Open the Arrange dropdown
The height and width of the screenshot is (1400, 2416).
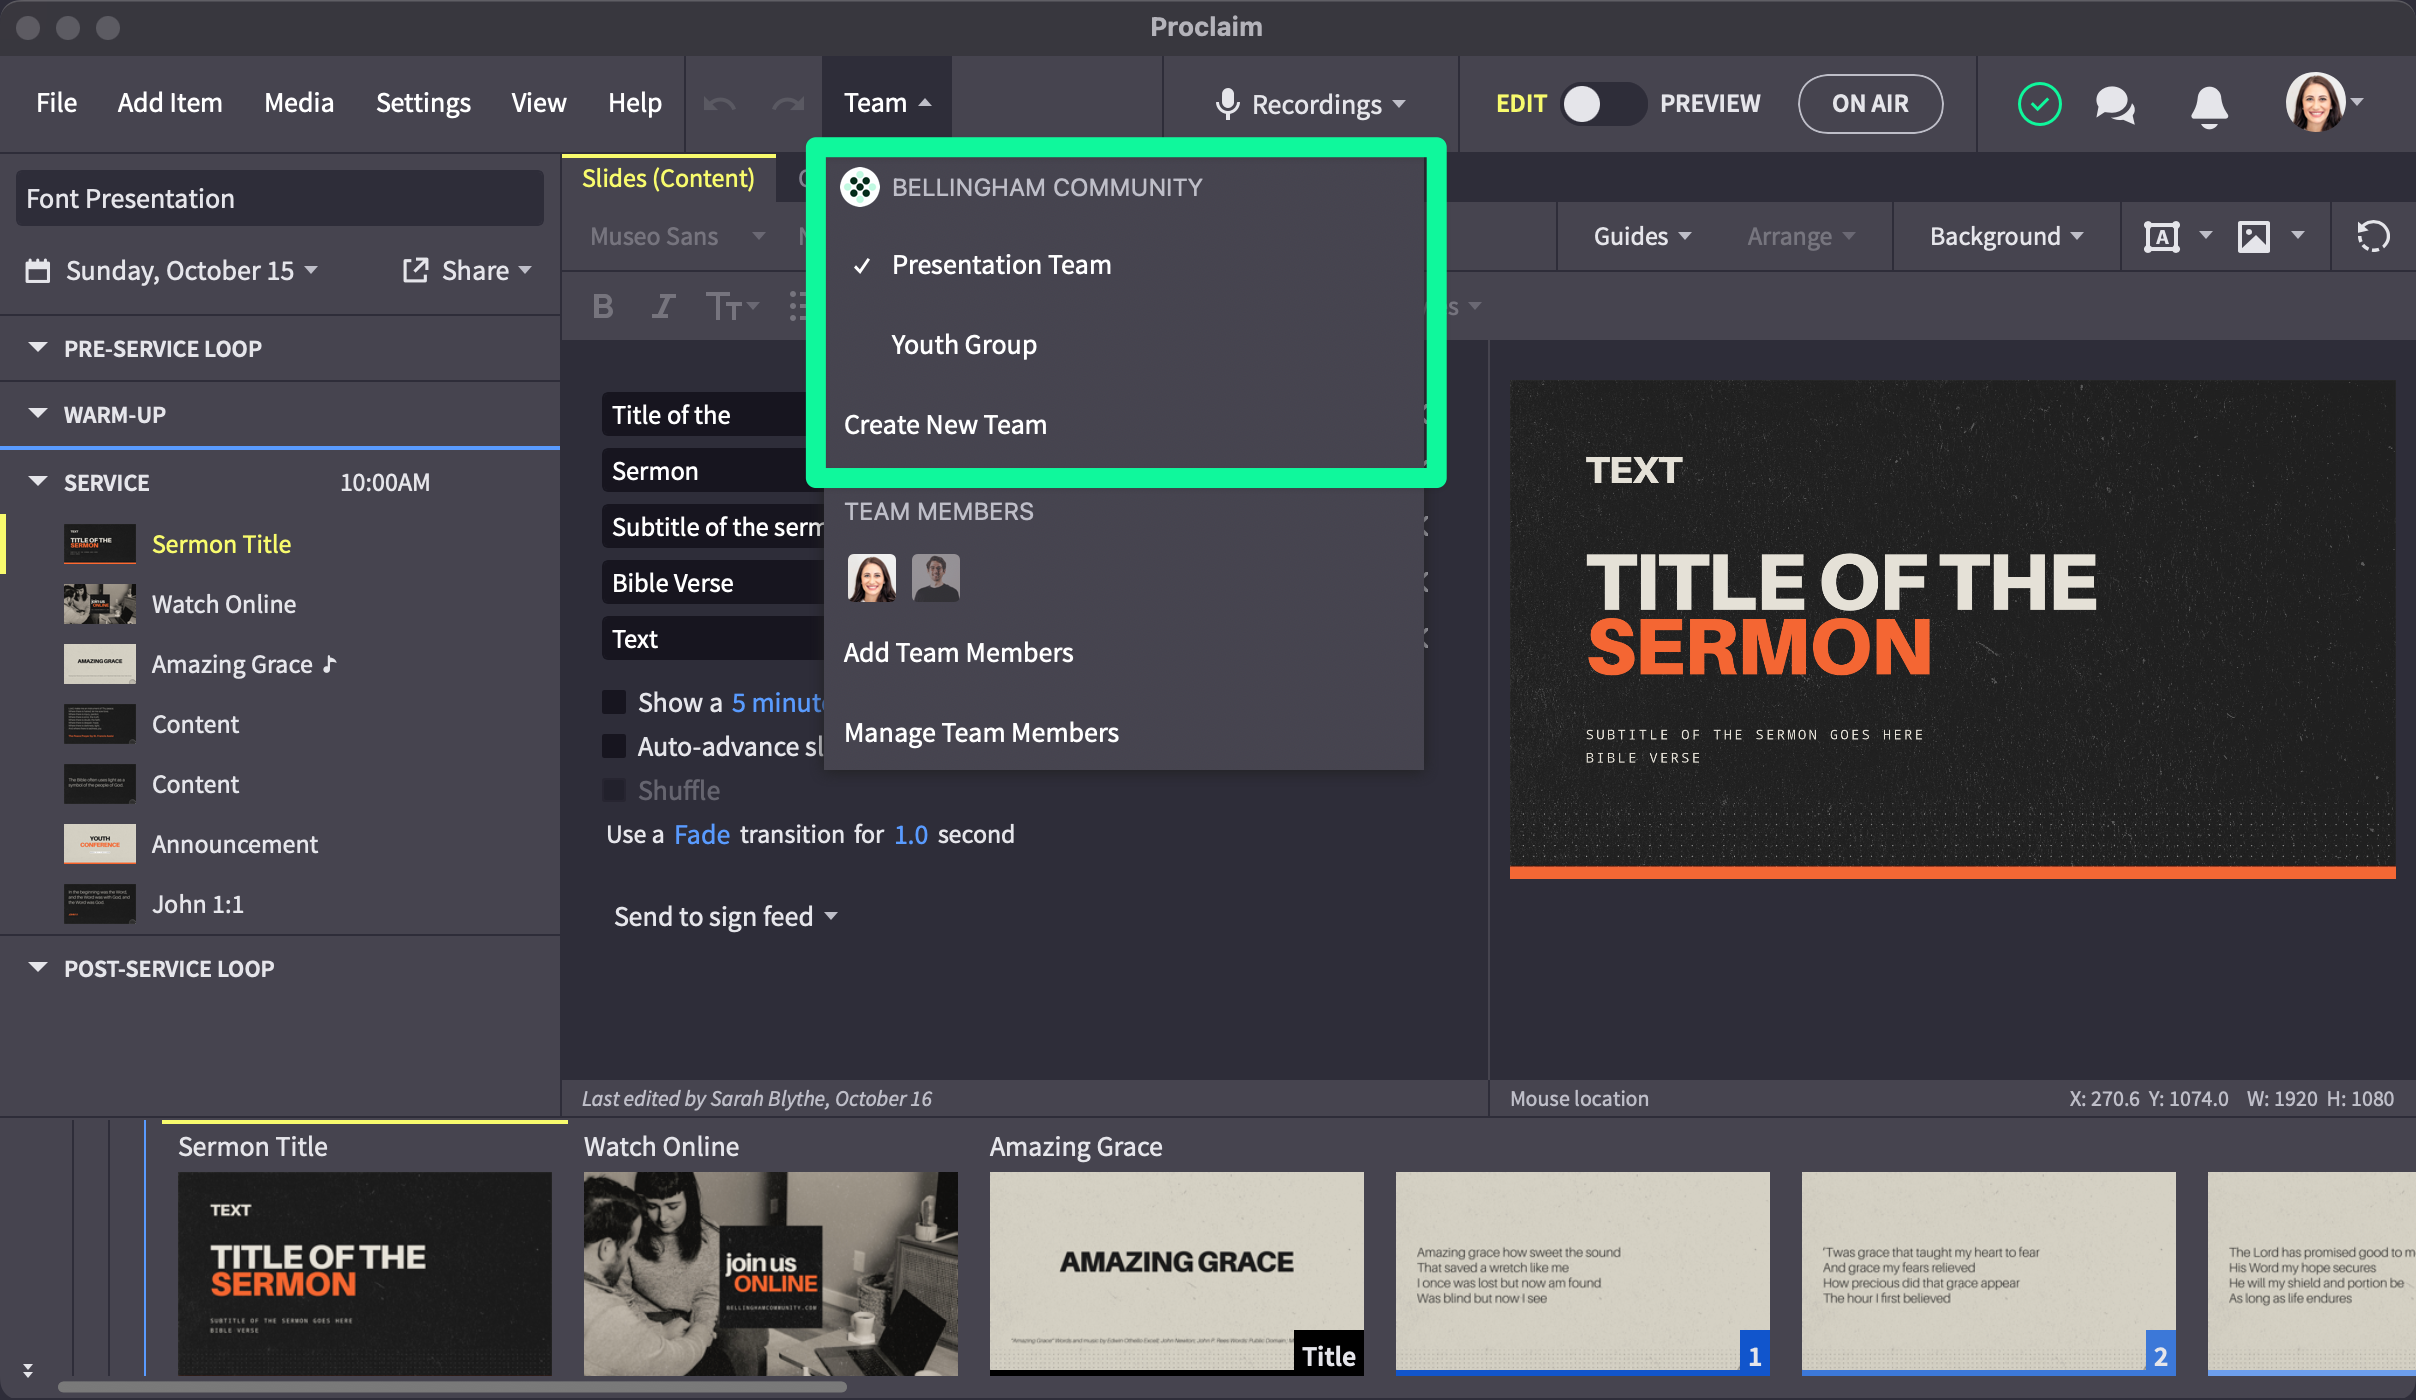click(x=1801, y=237)
